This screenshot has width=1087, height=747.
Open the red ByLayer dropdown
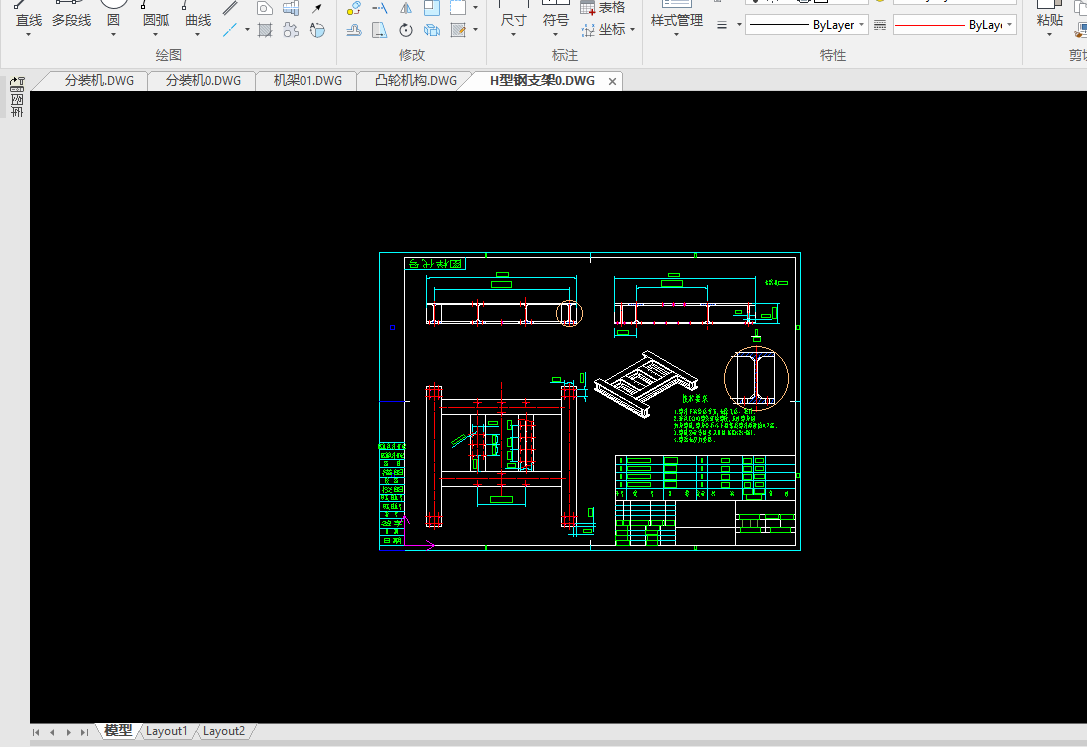pyautogui.click(x=955, y=25)
